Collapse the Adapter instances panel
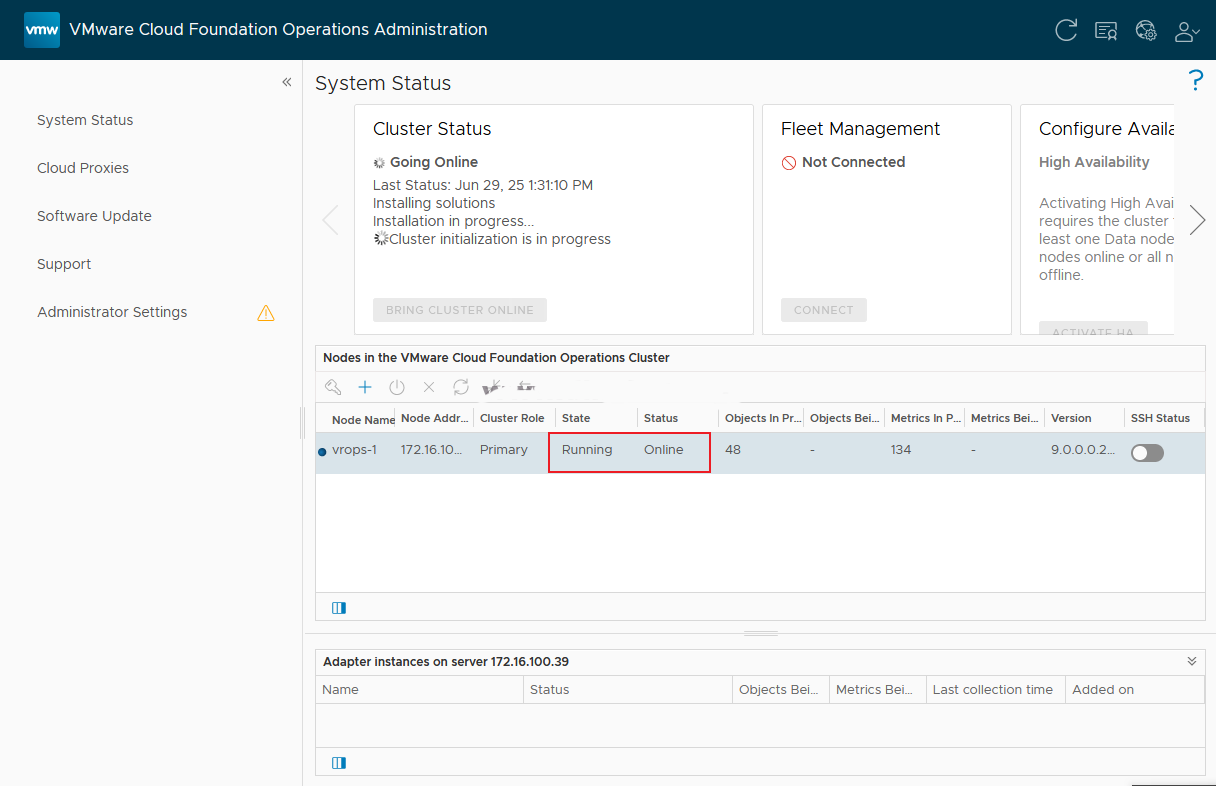The image size is (1216, 786). click(x=1192, y=661)
